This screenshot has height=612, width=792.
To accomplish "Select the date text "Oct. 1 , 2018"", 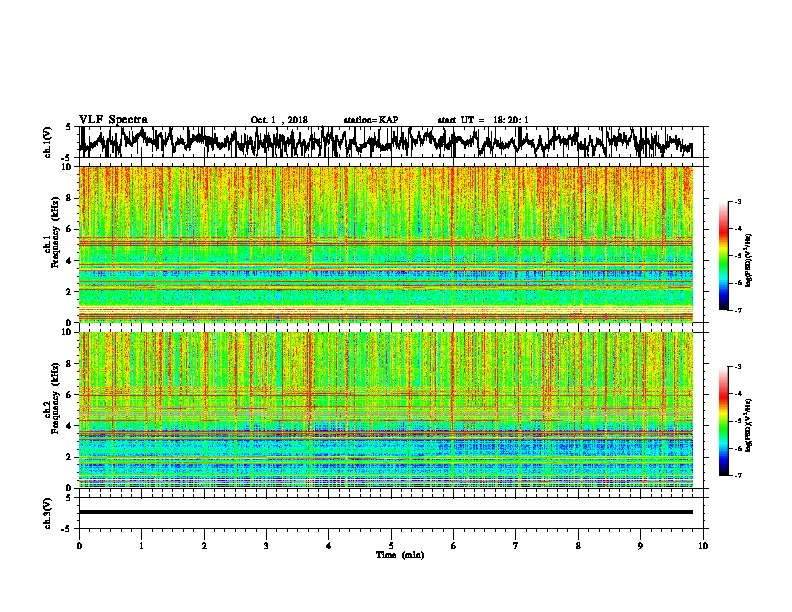I will [279, 120].
